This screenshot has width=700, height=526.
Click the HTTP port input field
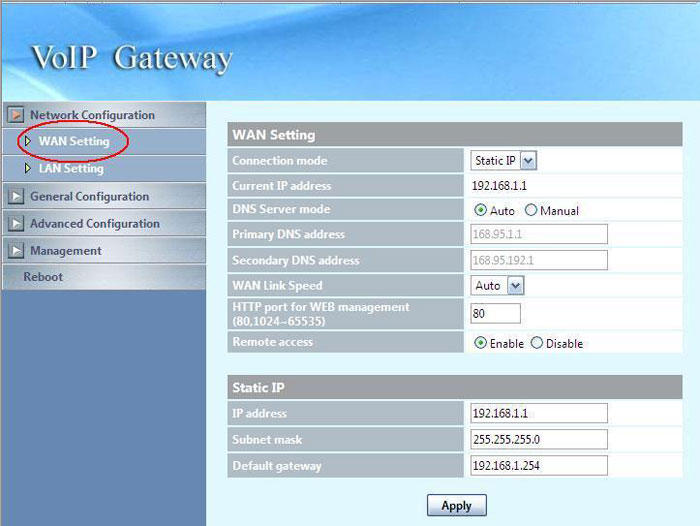495,314
